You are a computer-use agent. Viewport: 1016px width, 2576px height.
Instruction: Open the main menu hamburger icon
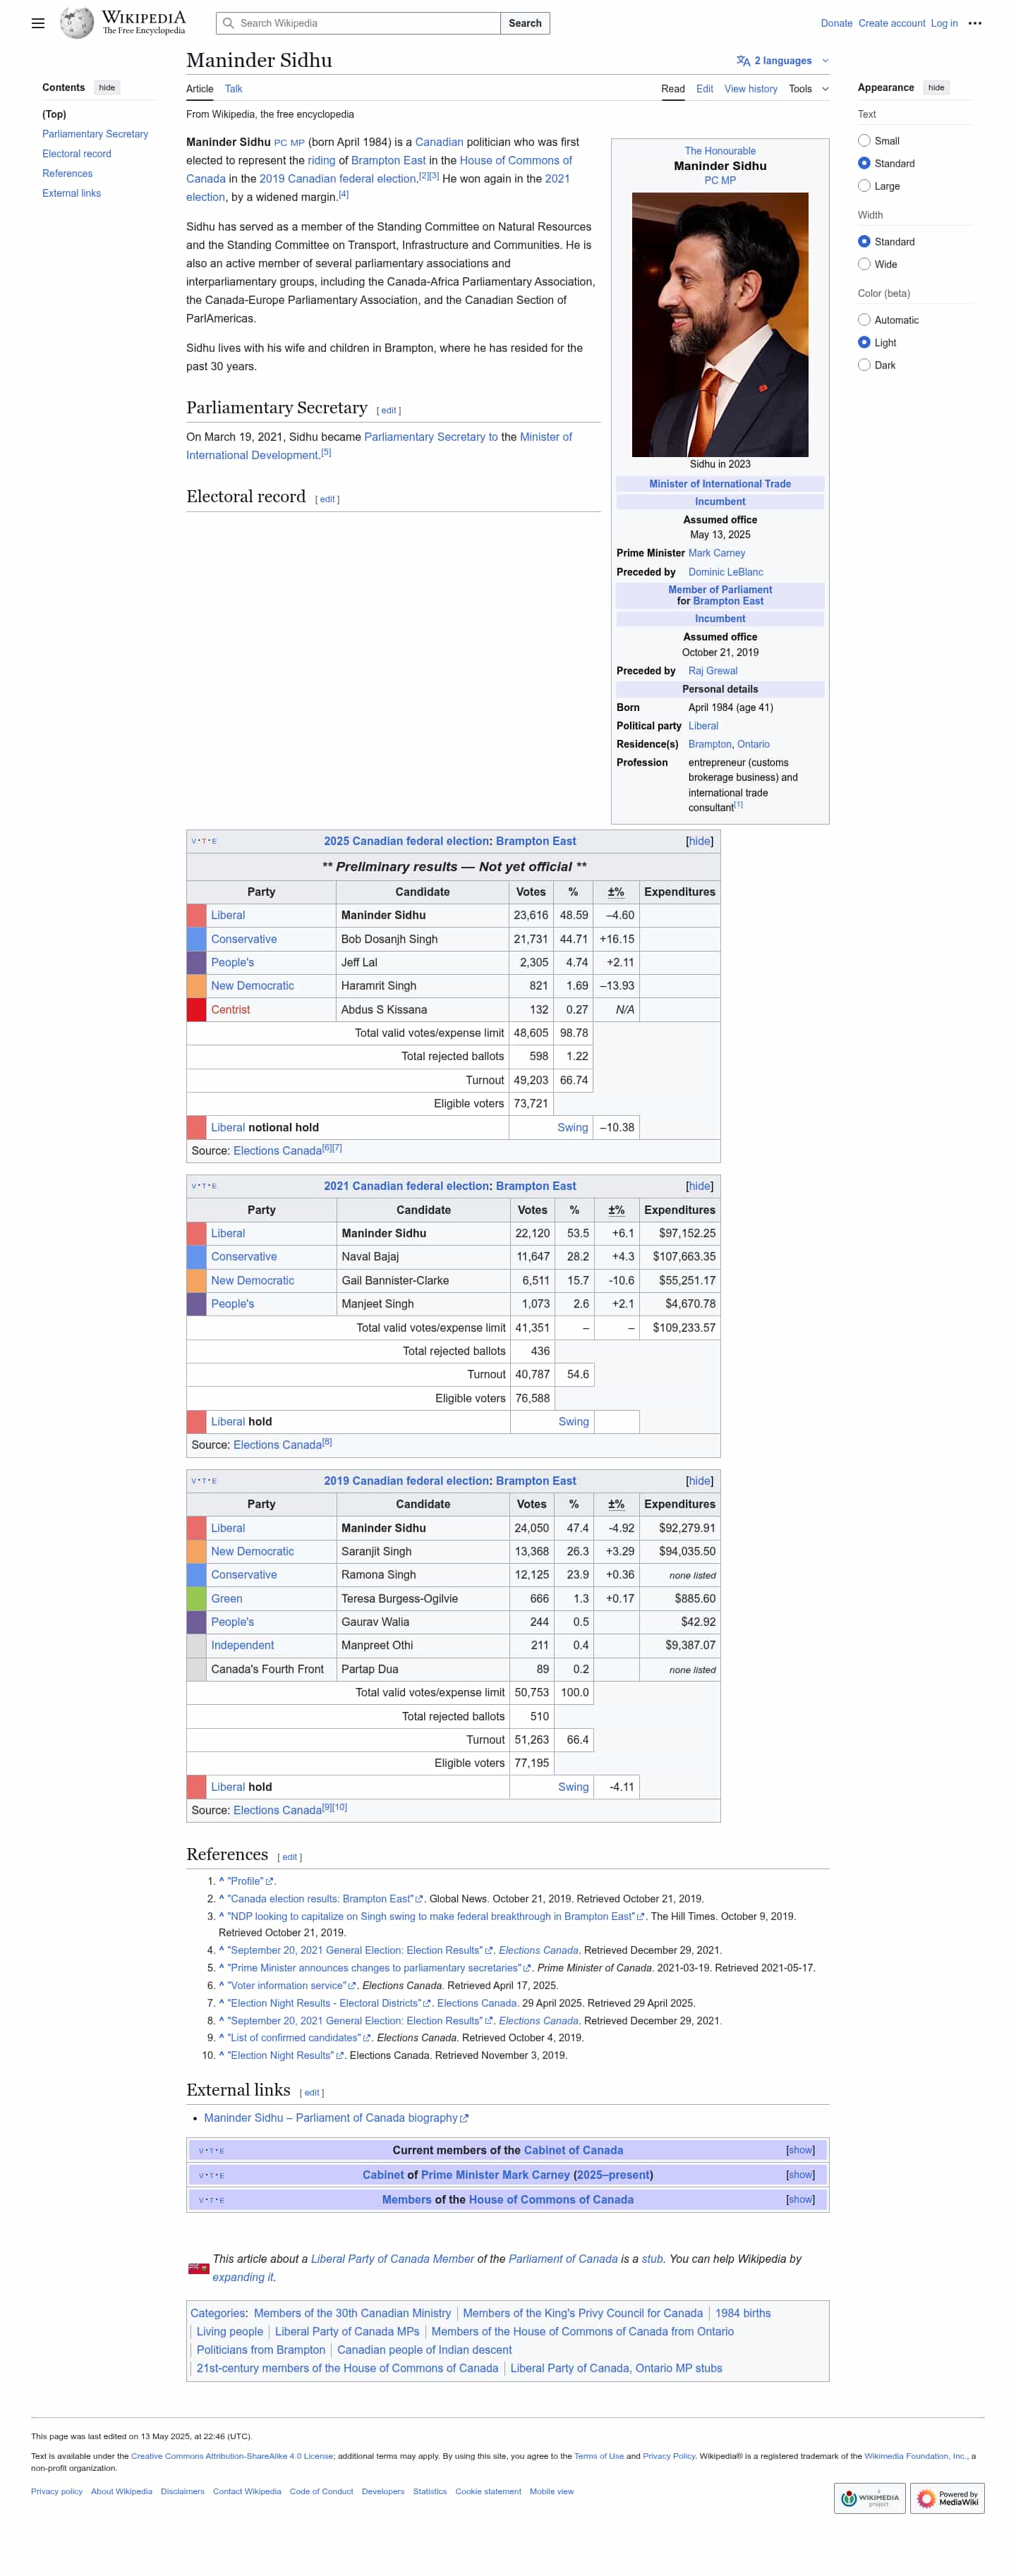click(38, 23)
